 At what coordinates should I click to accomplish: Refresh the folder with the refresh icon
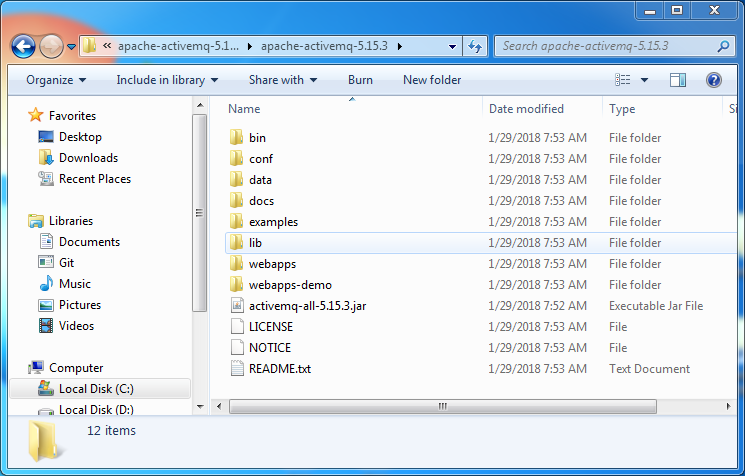coord(475,47)
